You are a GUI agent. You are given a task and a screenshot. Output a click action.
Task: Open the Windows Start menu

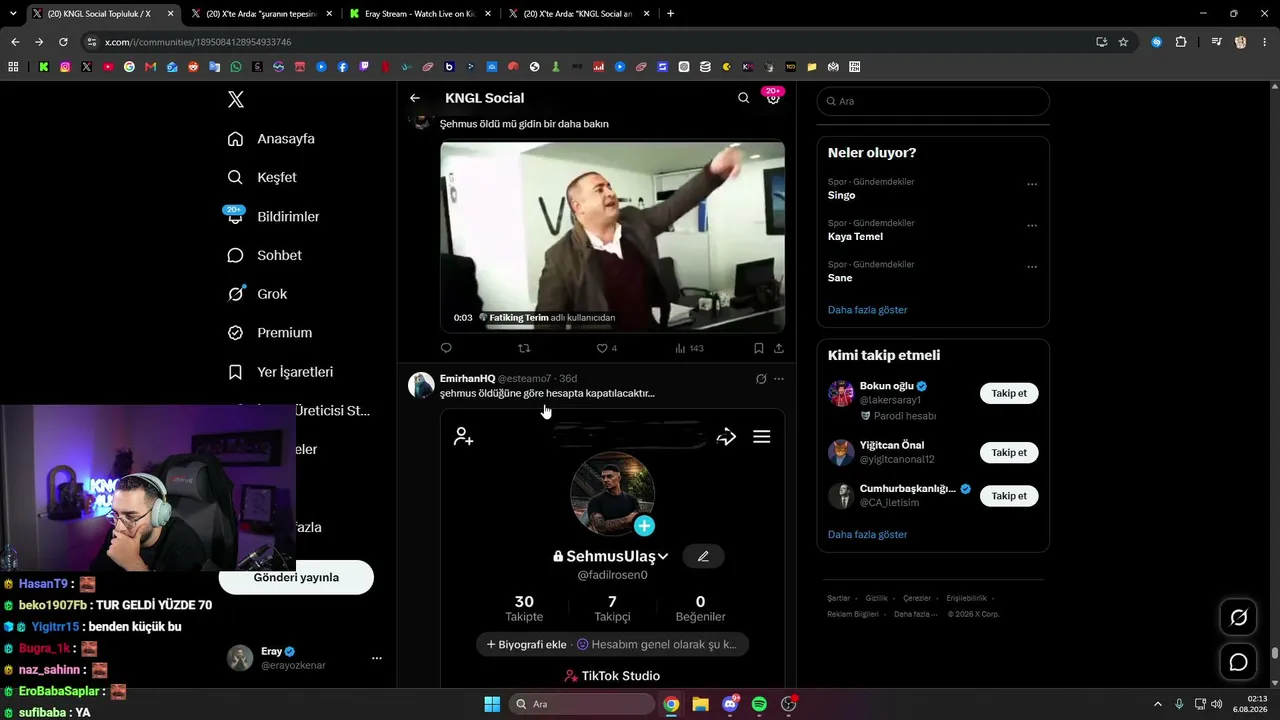tap(492, 704)
